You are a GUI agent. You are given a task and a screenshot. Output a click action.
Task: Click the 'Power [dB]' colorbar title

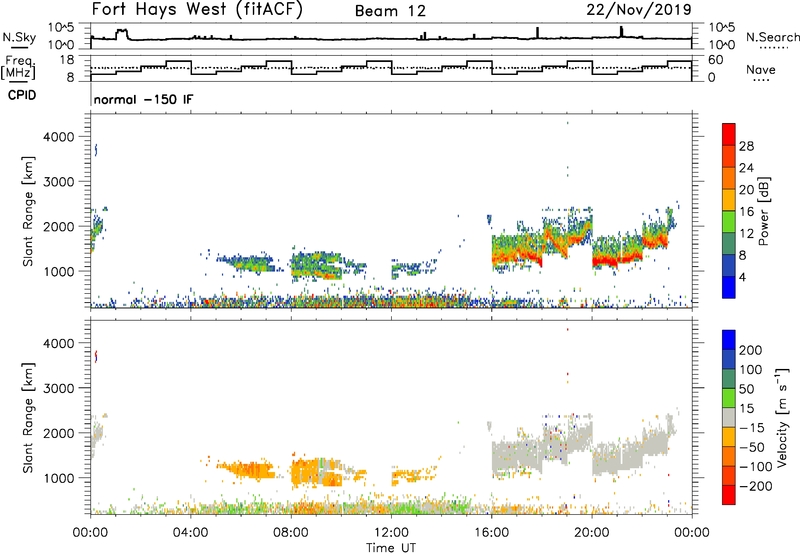763,211
